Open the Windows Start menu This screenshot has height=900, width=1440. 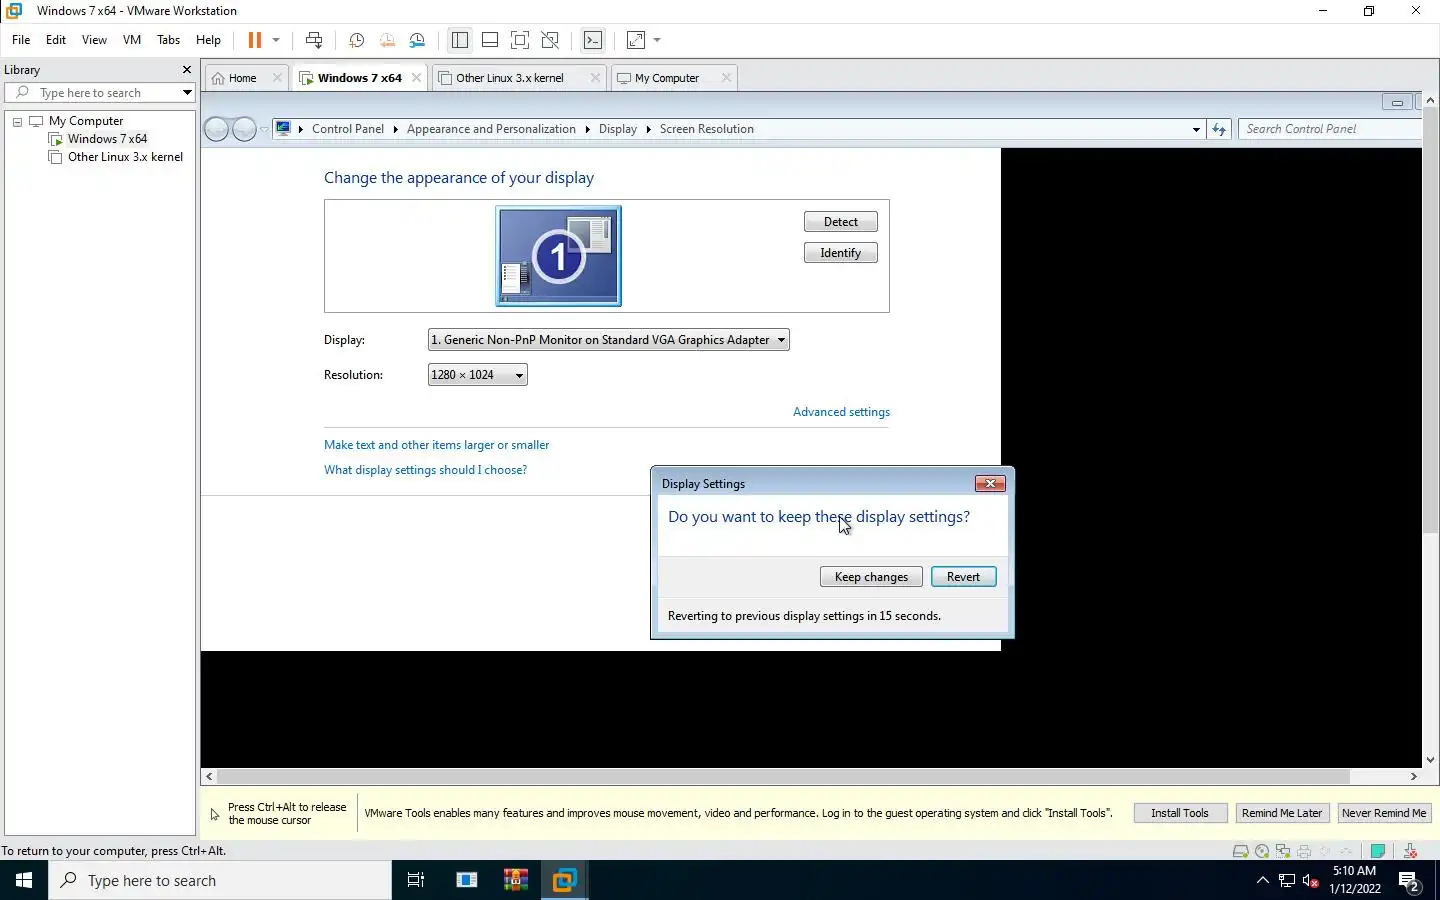(24, 880)
